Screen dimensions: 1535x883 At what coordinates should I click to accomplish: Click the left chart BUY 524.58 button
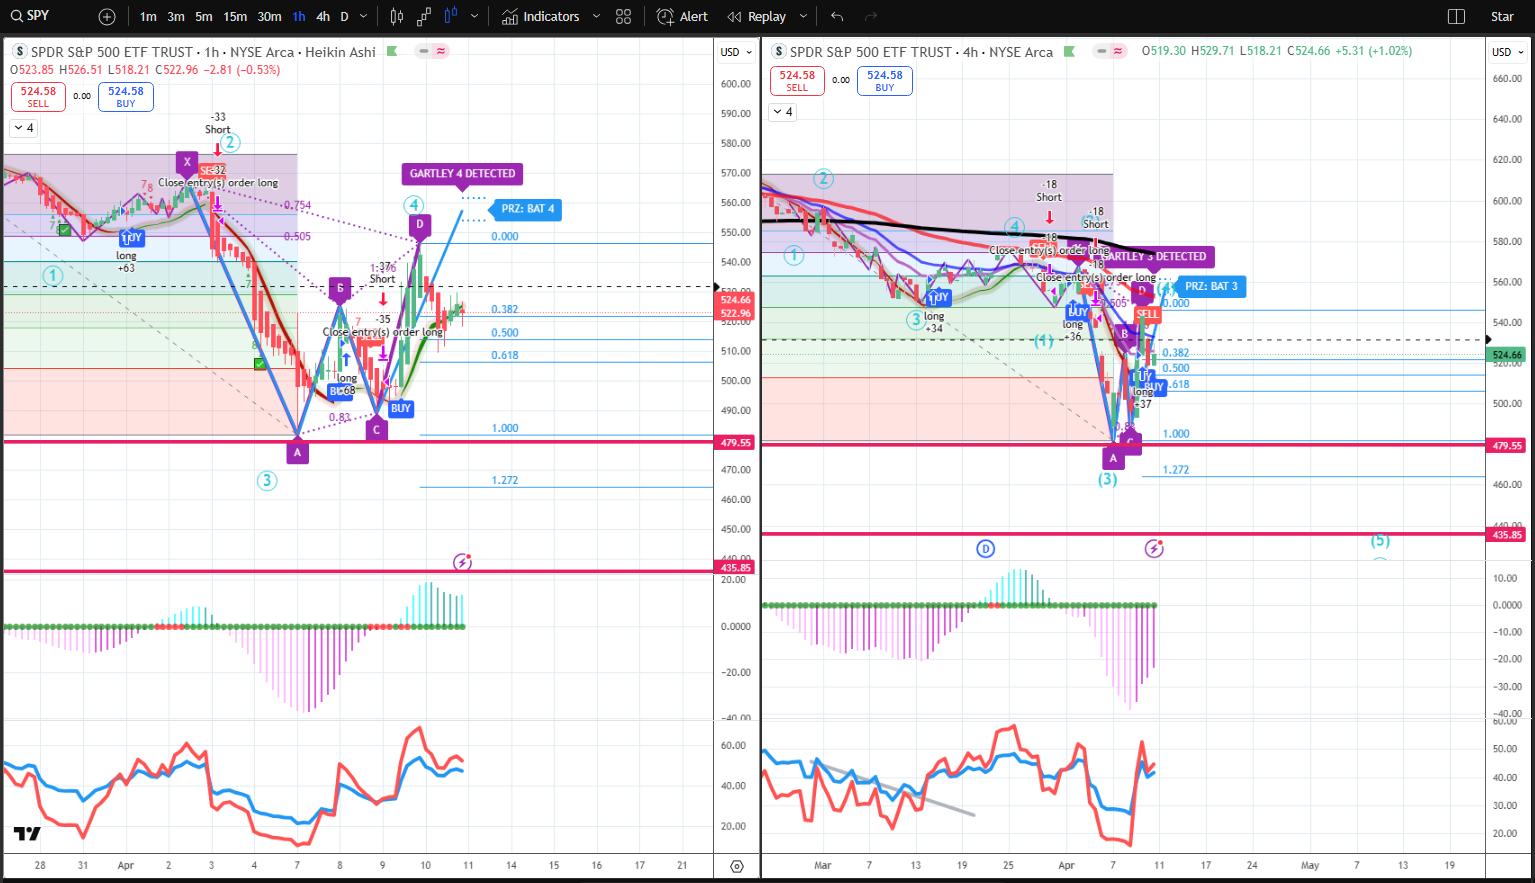click(x=126, y=96)
